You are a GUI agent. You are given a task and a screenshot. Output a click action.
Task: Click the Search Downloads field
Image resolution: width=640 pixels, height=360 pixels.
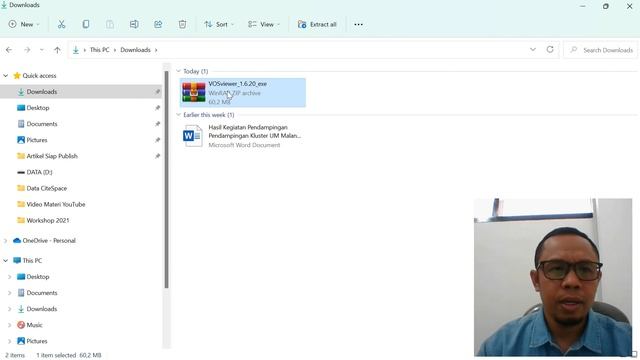coord(601,50)
